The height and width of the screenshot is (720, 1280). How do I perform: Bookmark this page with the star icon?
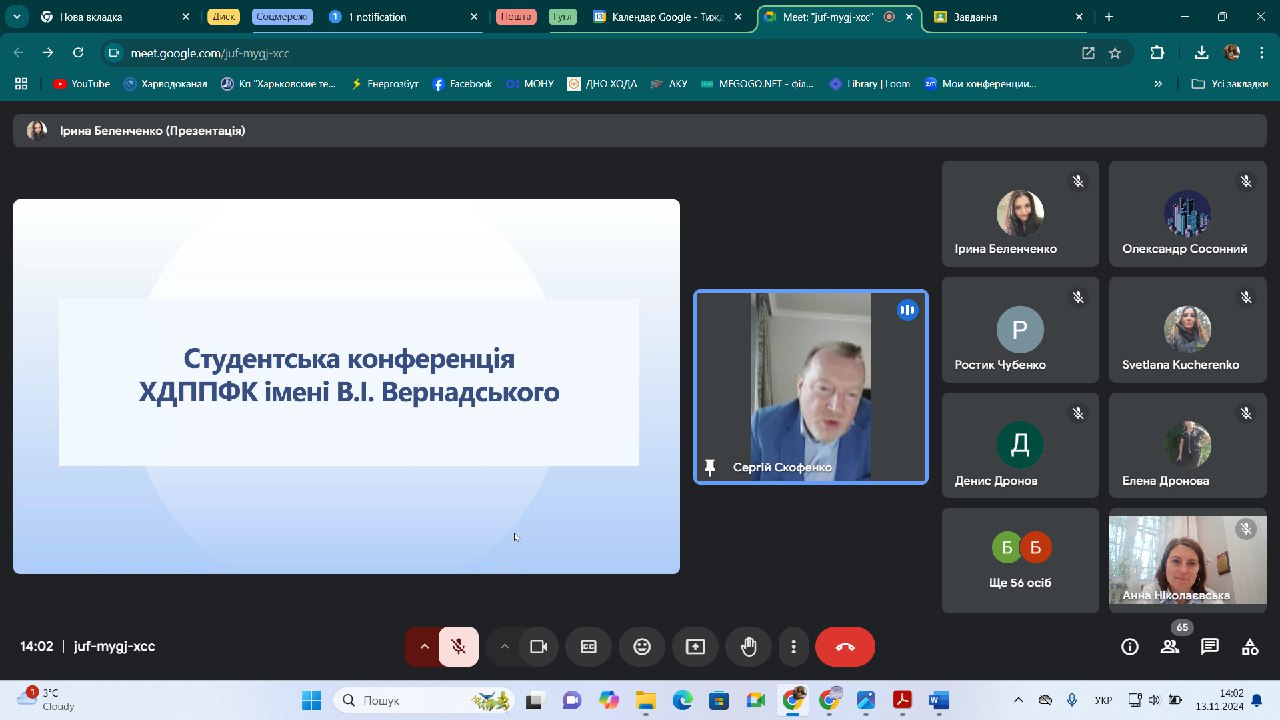1115,53
